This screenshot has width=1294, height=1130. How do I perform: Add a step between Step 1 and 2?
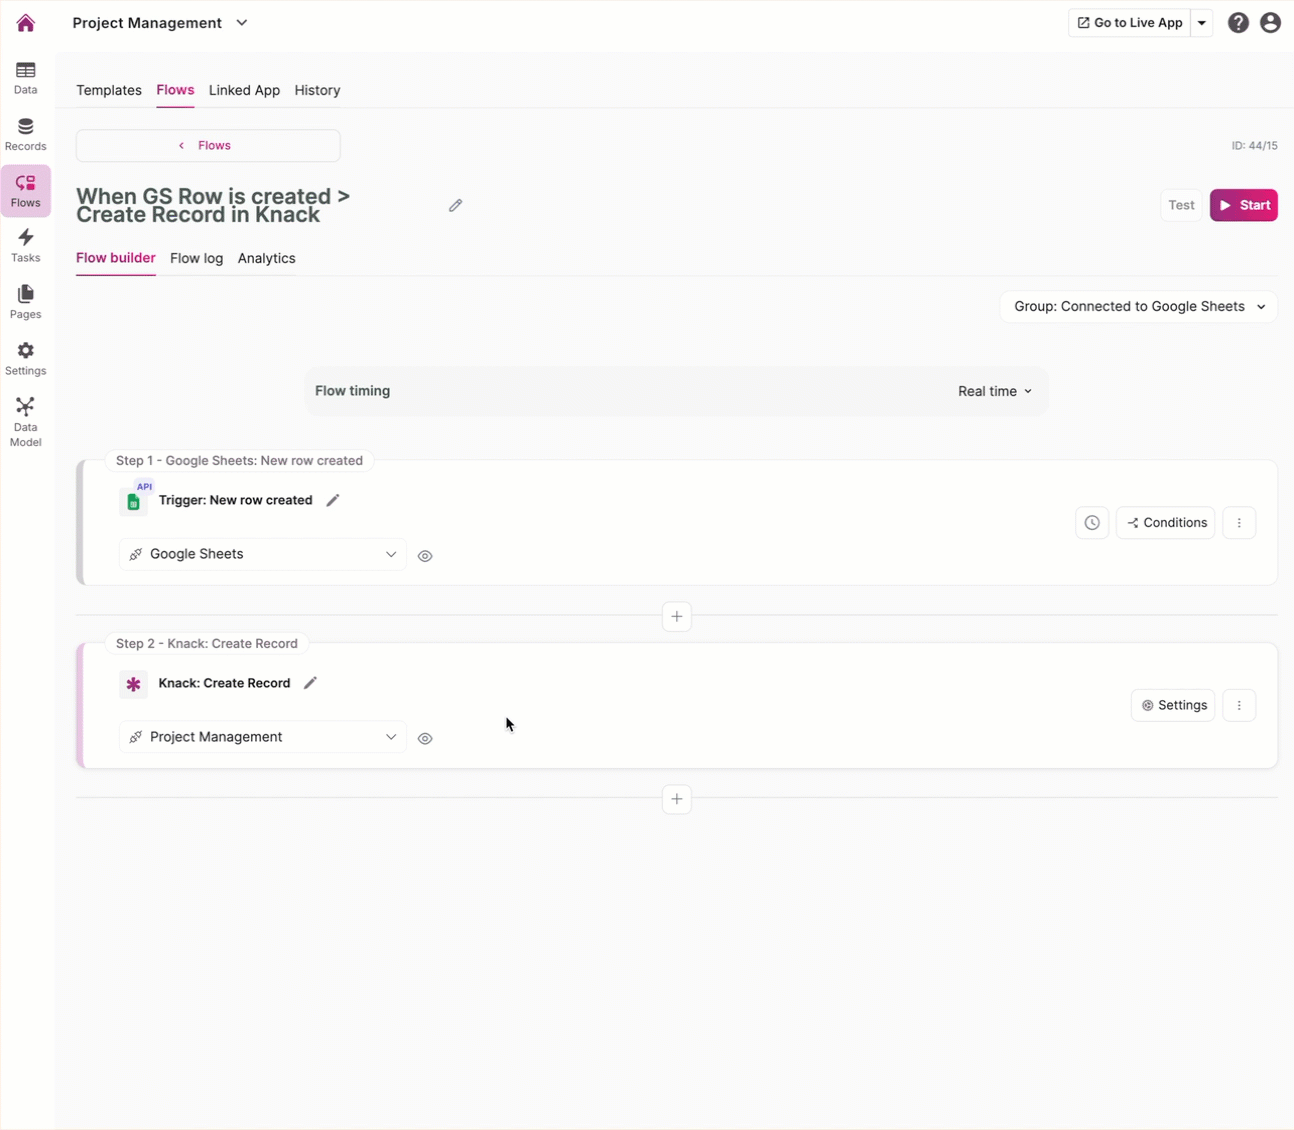pyautogui.click(x=677, y=616)
